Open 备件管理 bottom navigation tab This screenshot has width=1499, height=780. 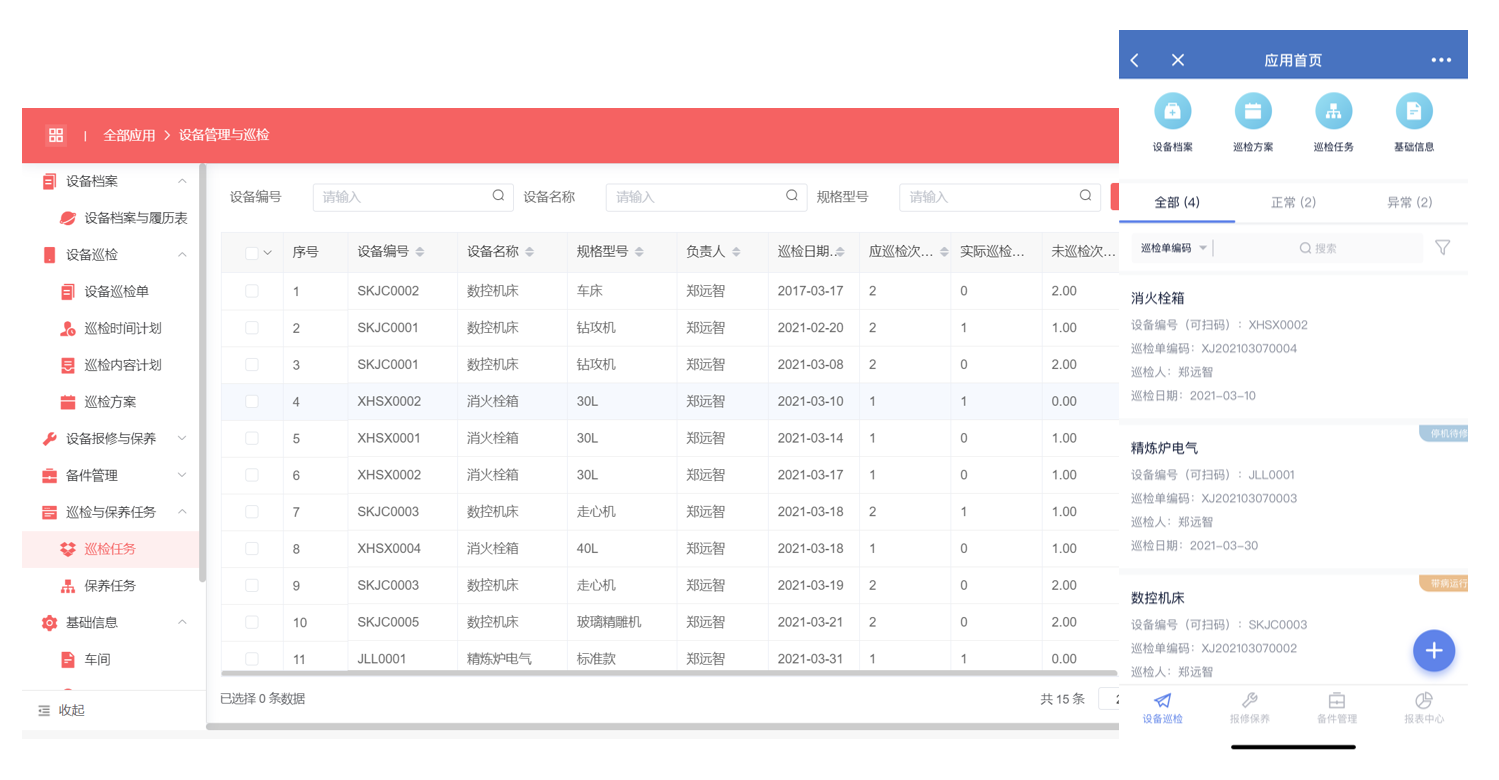click(1336, 708)
